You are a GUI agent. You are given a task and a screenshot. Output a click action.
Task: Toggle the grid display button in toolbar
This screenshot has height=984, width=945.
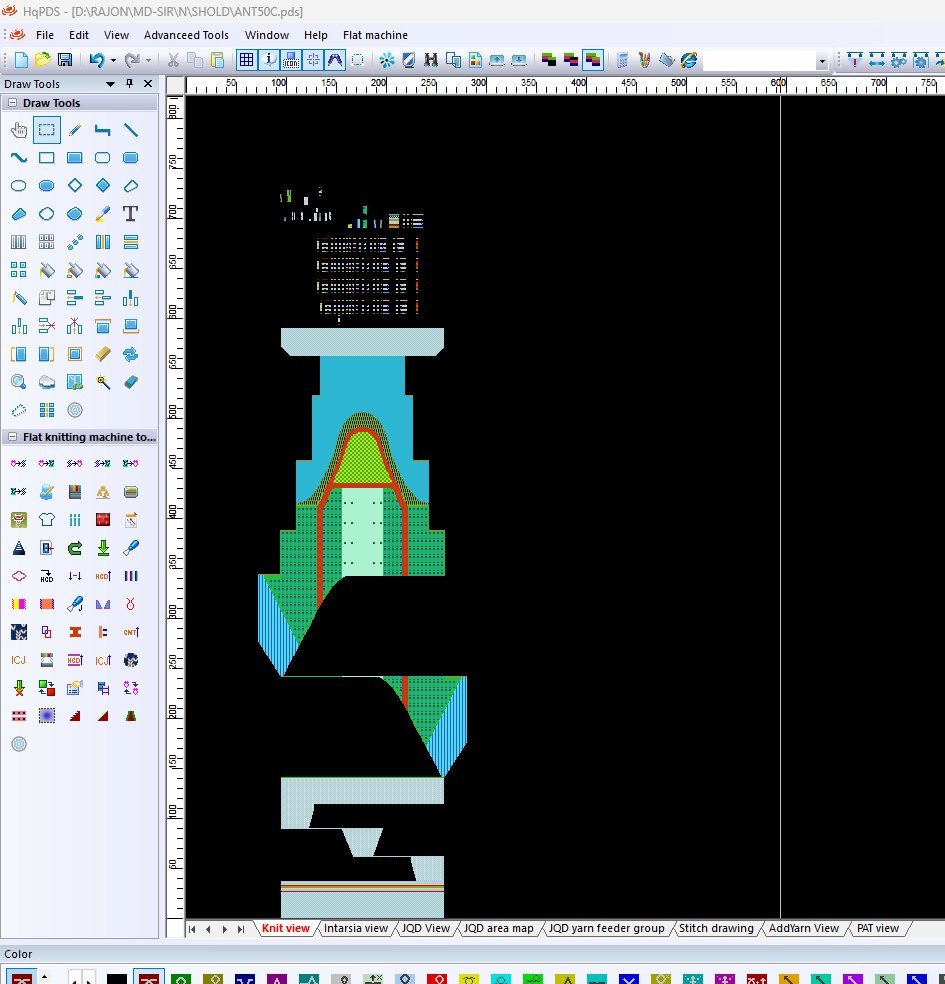tap(246, 60)
